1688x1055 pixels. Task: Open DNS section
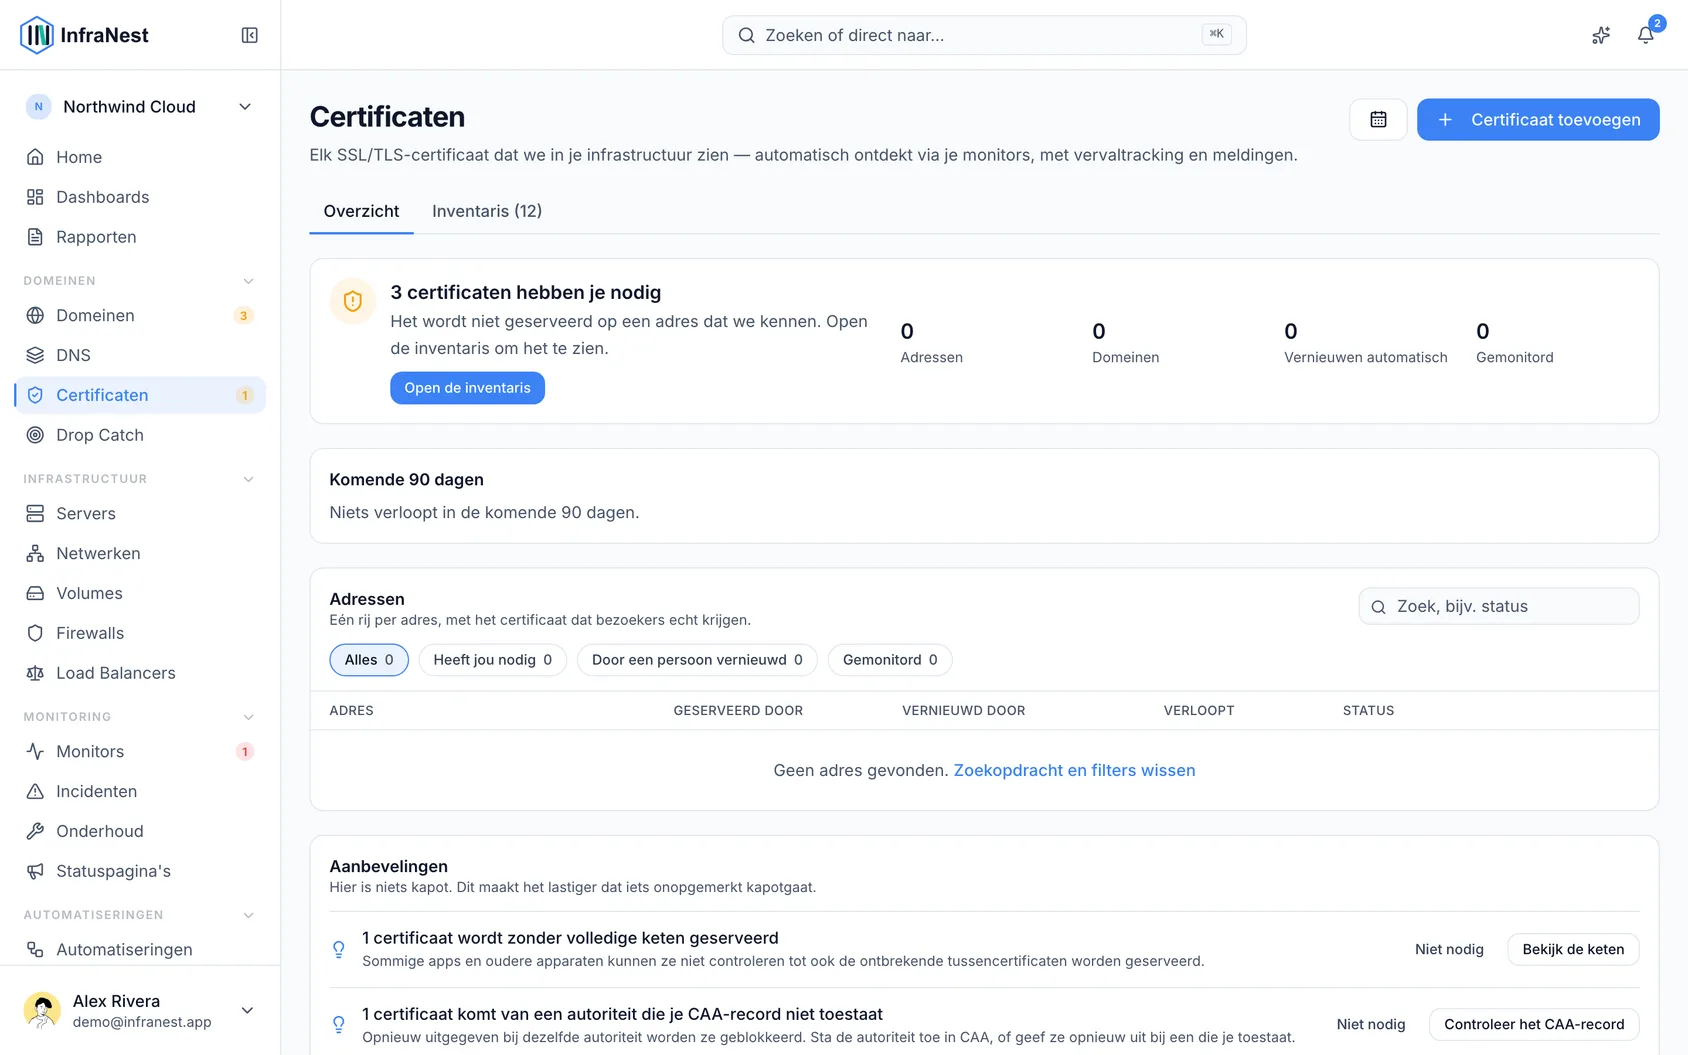pyautogui.click(x=140, y=355)
